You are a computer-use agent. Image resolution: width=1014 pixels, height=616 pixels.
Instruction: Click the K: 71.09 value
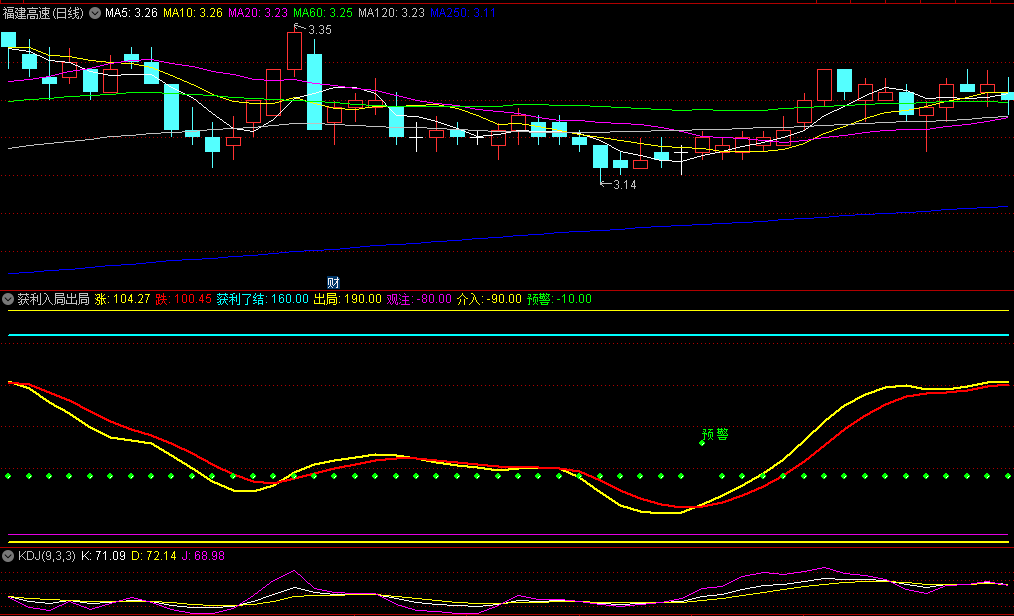(103, 556)
